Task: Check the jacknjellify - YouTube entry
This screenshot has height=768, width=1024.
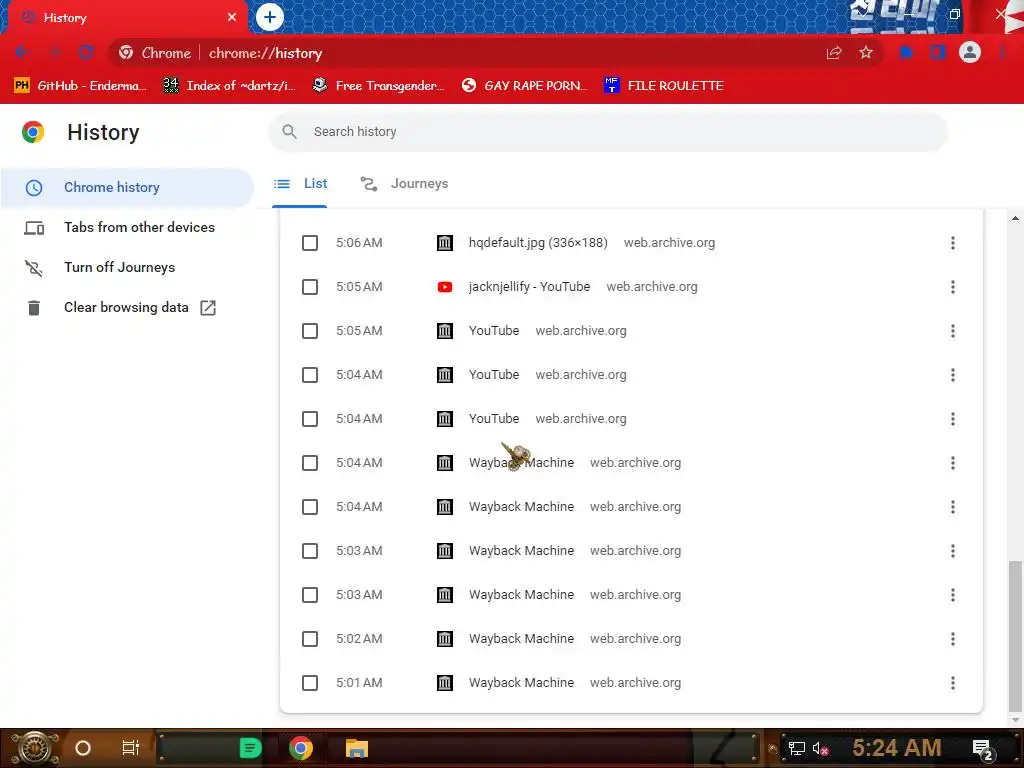Action: (310, 287)
